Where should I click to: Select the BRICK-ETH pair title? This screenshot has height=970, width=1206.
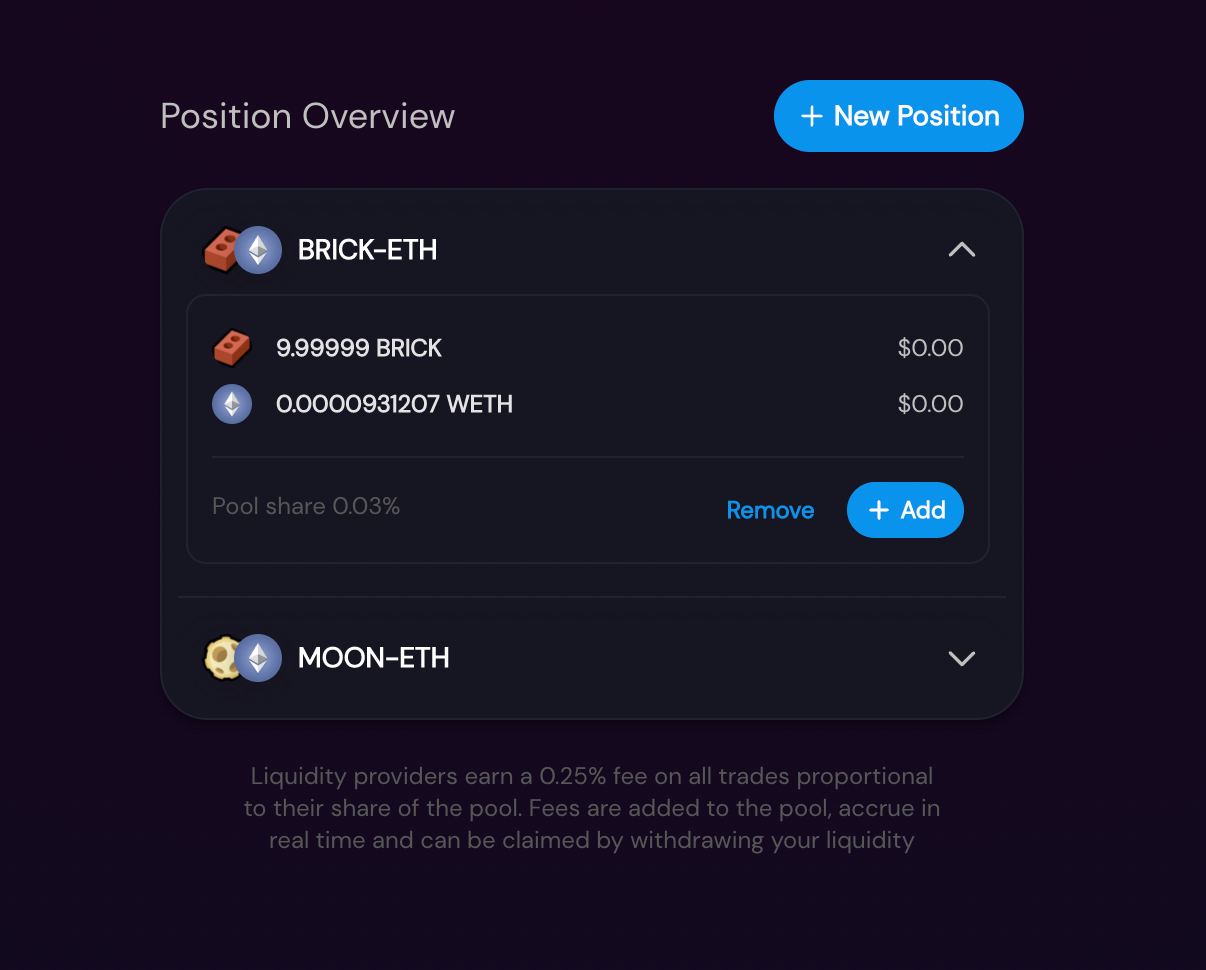pyautogui.click(x=367, y=250)
